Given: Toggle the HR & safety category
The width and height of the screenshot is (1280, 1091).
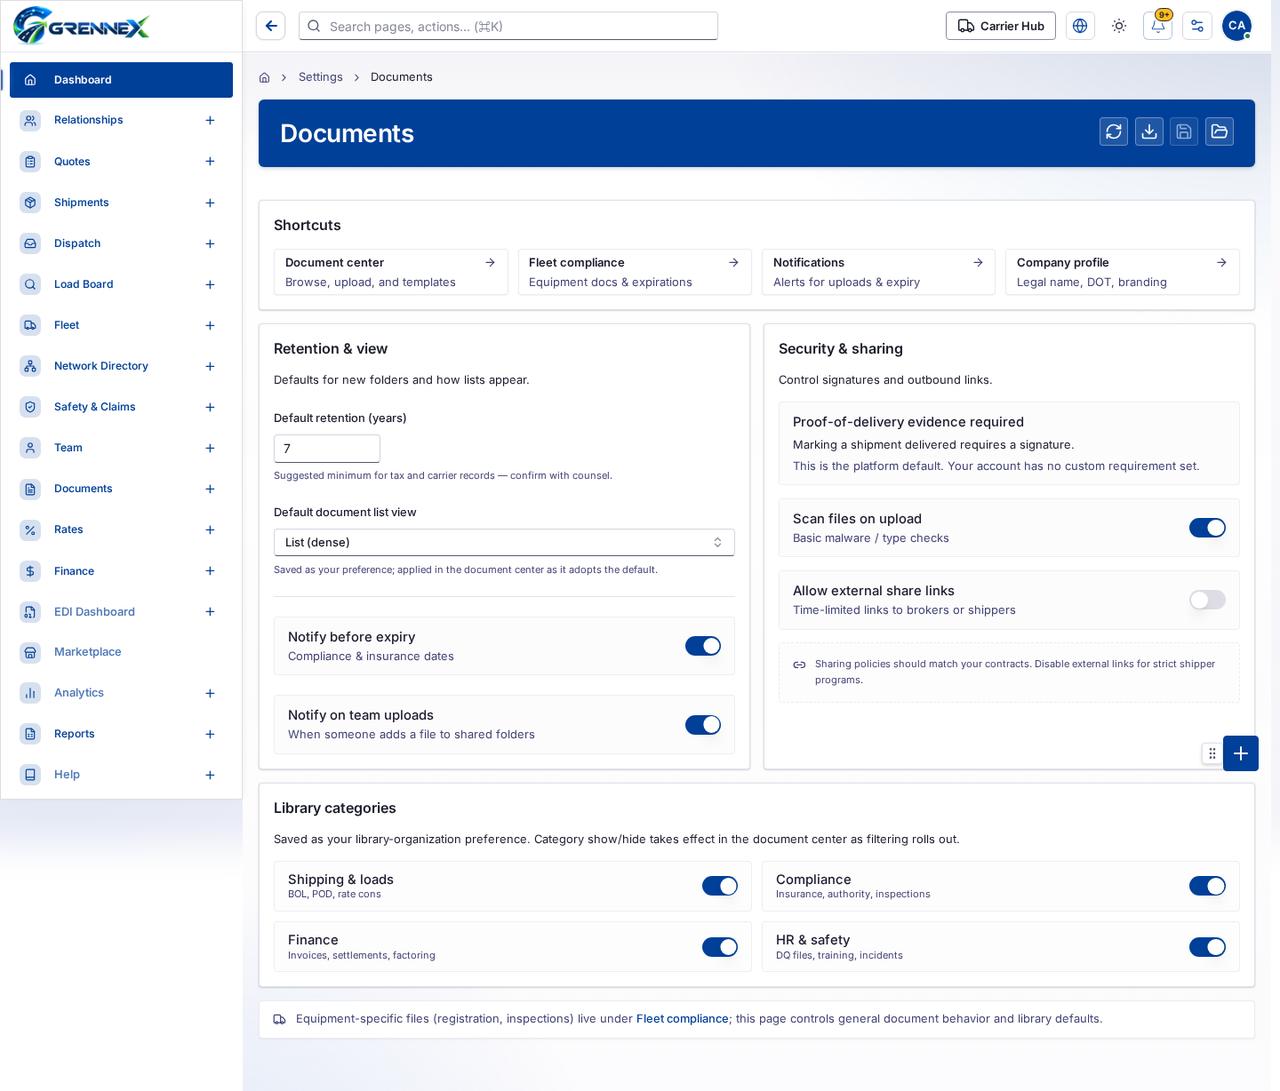Looking at the screenshot, I should [x=1207, y=947].
